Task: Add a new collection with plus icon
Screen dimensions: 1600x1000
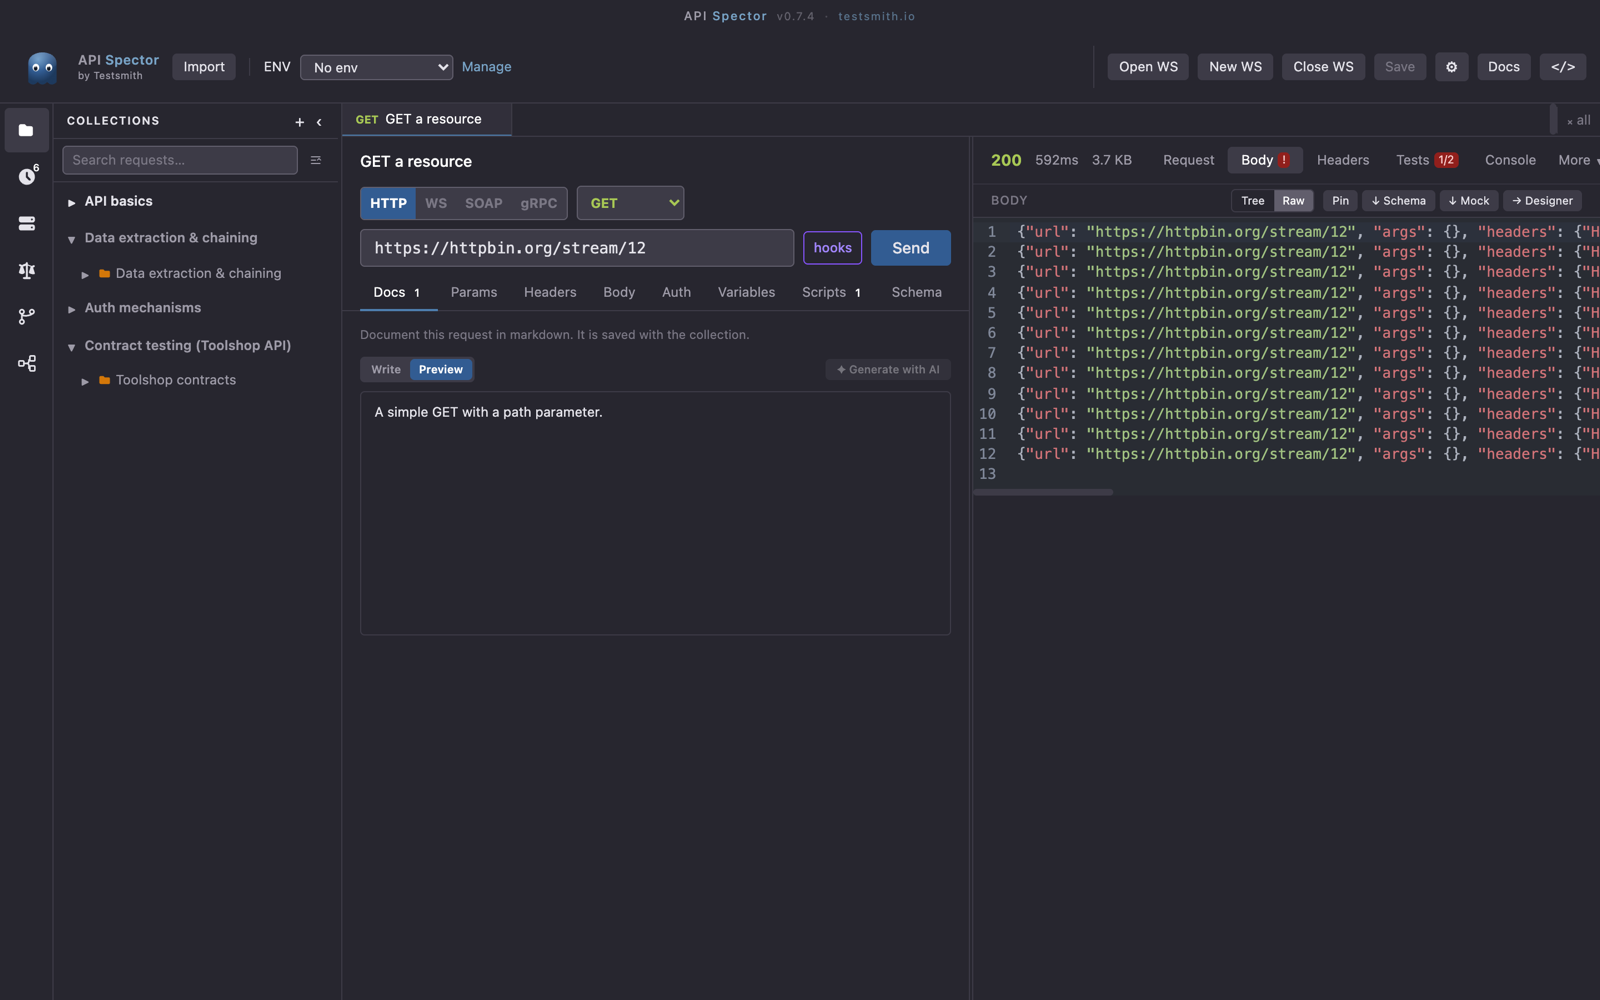Action: click(x=299, y=122)
